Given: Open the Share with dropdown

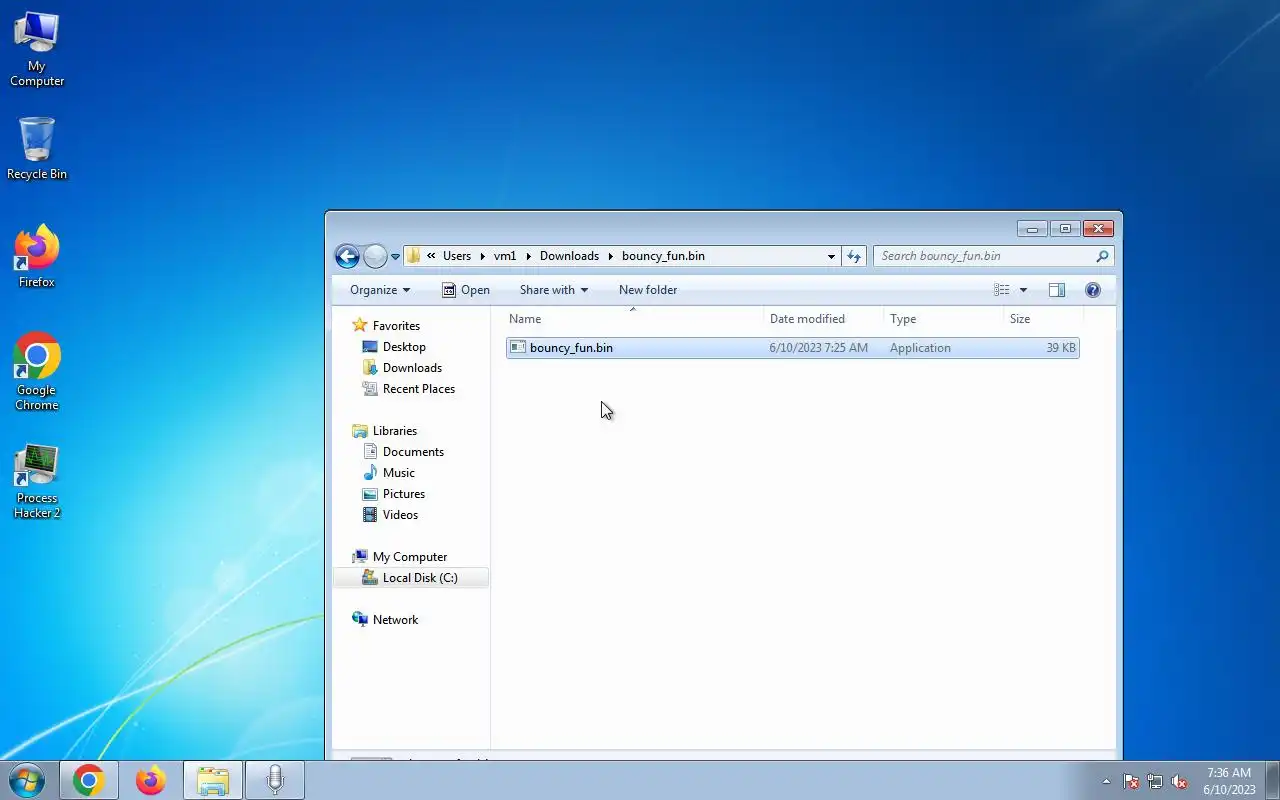Looking at the screenshot, I should (x=553, y=290).
